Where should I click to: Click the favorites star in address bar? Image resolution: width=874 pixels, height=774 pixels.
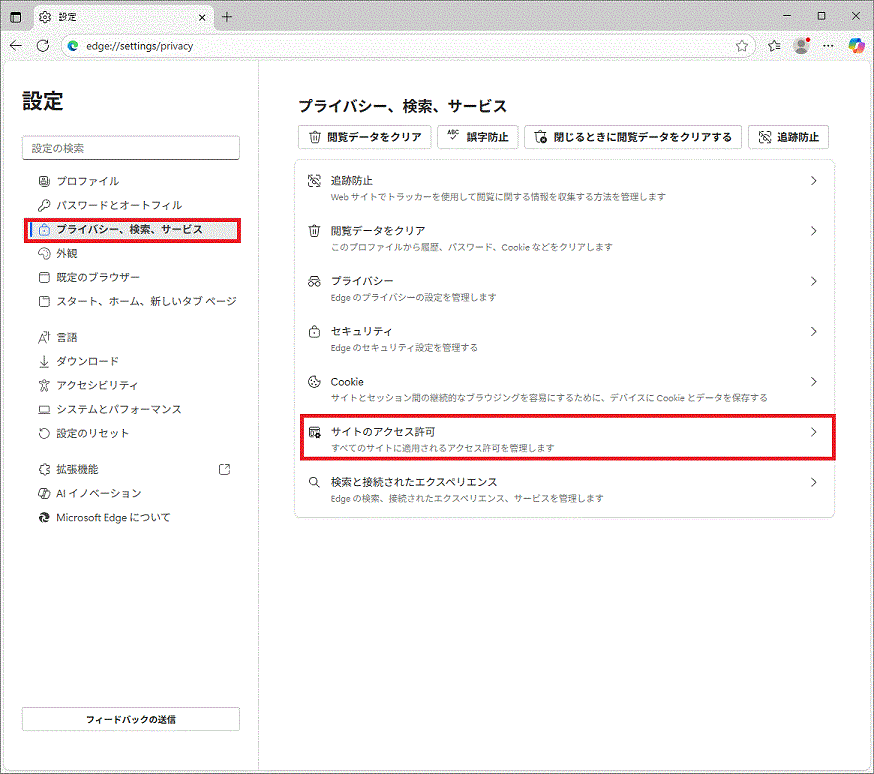point(742,46)
